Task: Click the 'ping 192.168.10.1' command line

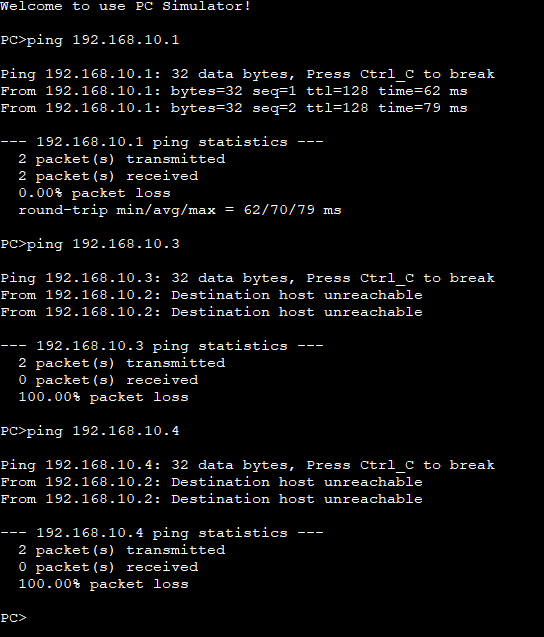Action: click(89, 40)
